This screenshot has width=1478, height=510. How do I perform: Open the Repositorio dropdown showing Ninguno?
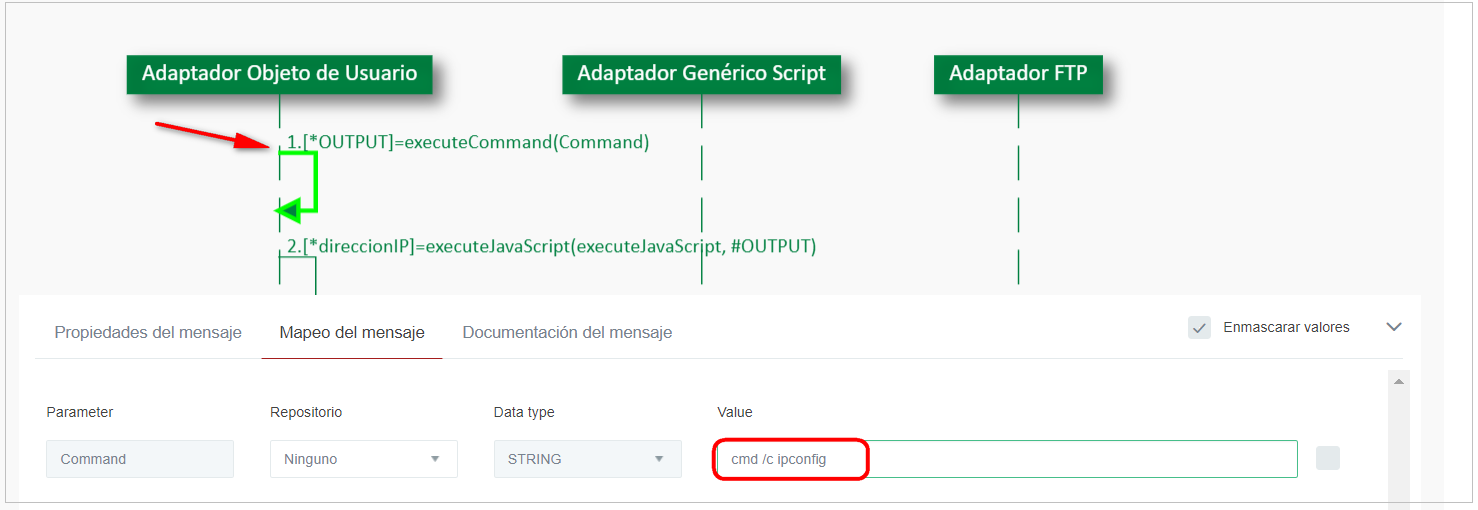pyautogui.click(x=363, y=459)
